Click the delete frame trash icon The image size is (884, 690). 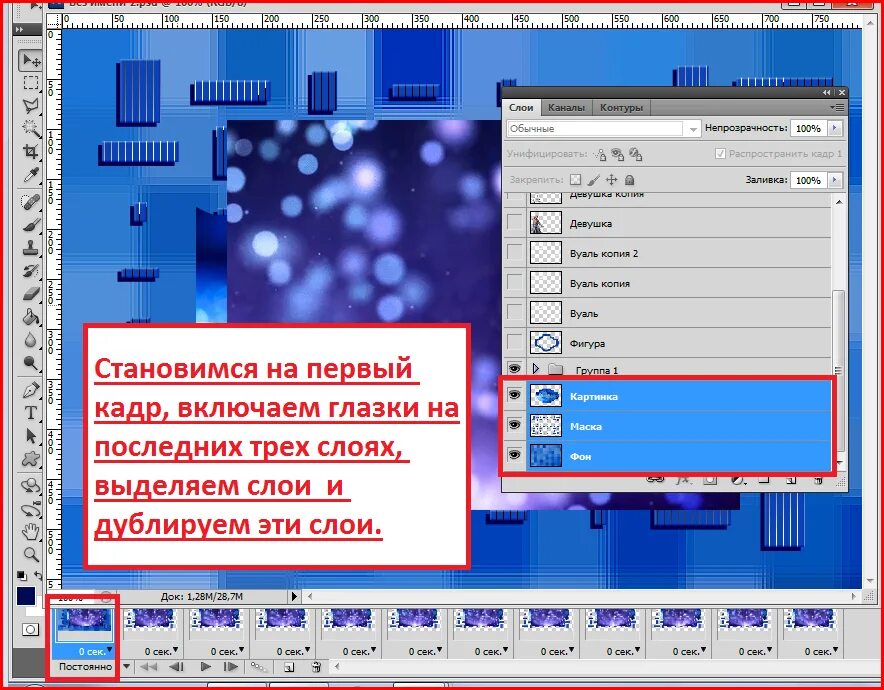316,667
